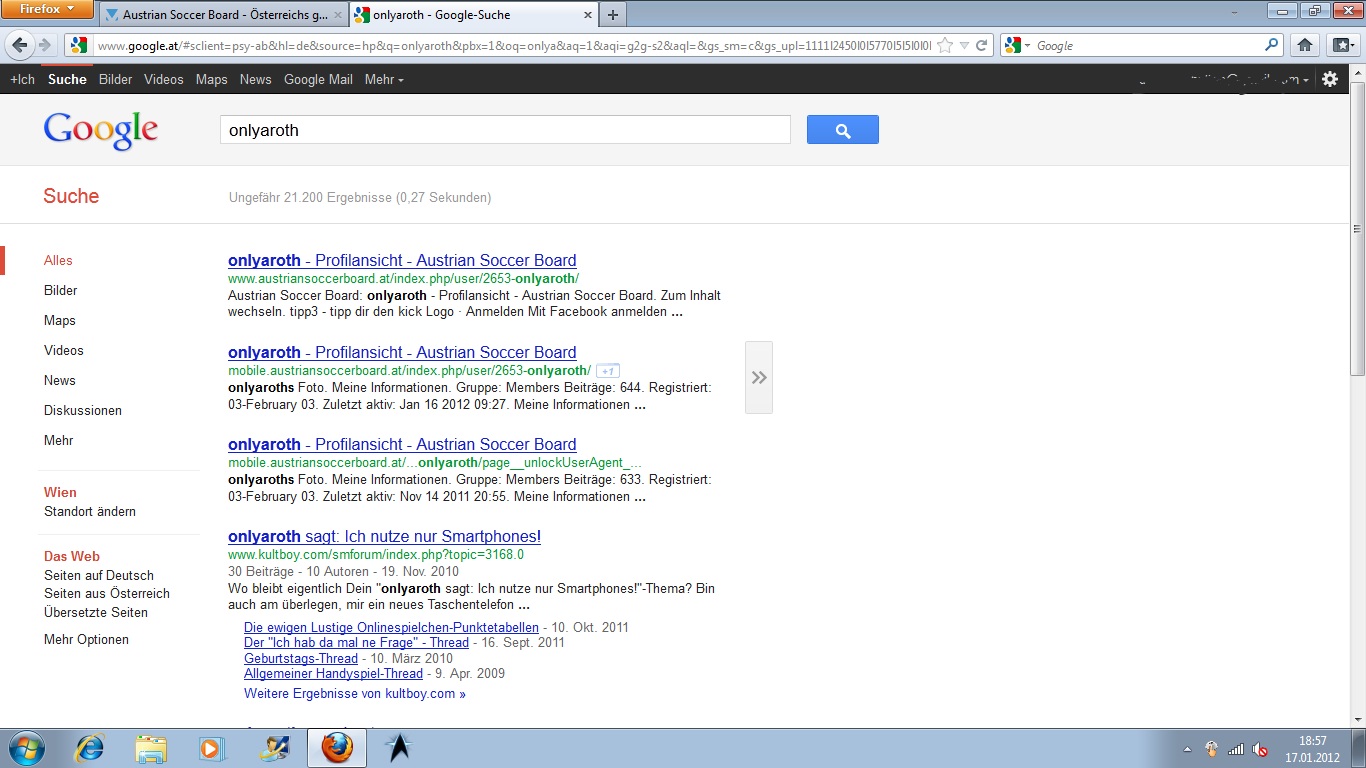Click the blue Google search button

[x=843, y=130]
